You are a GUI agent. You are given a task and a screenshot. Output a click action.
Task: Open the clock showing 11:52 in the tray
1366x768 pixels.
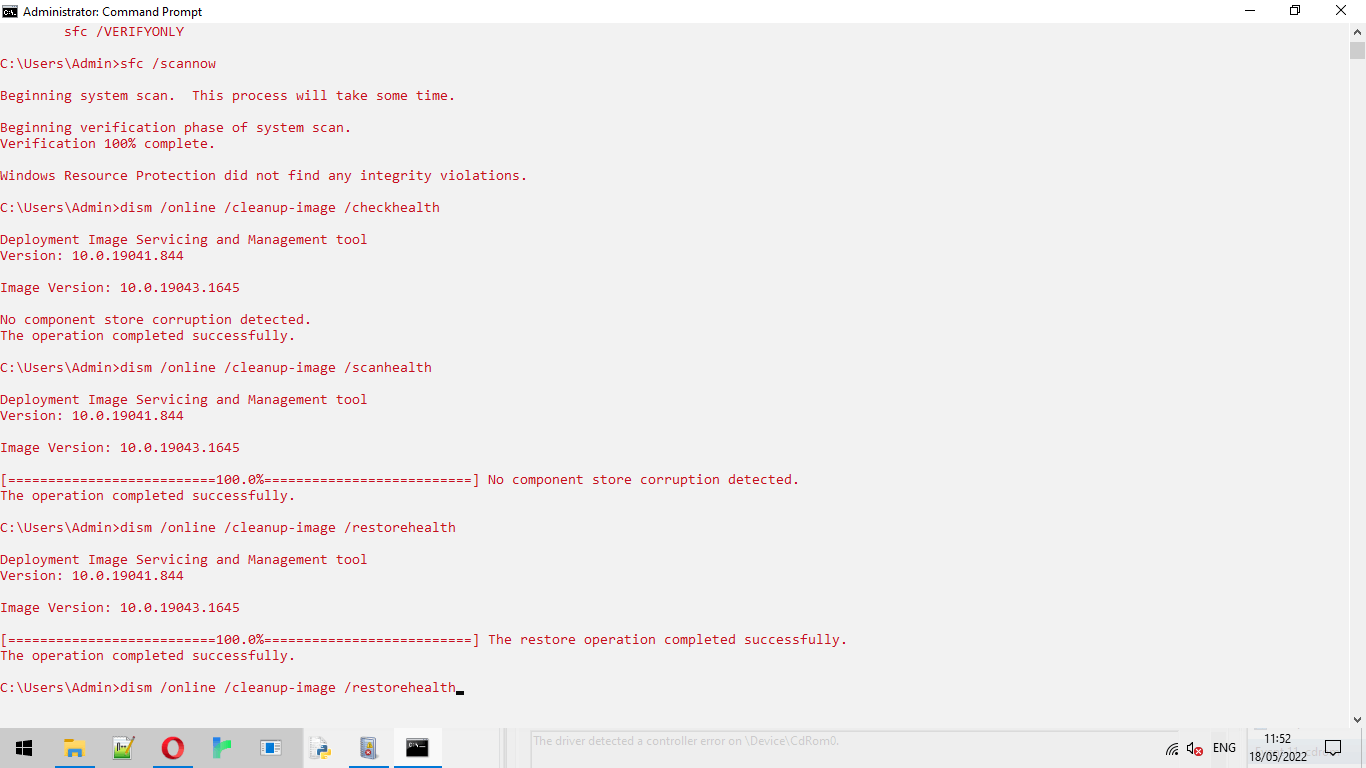click(x=1277, y=747)
